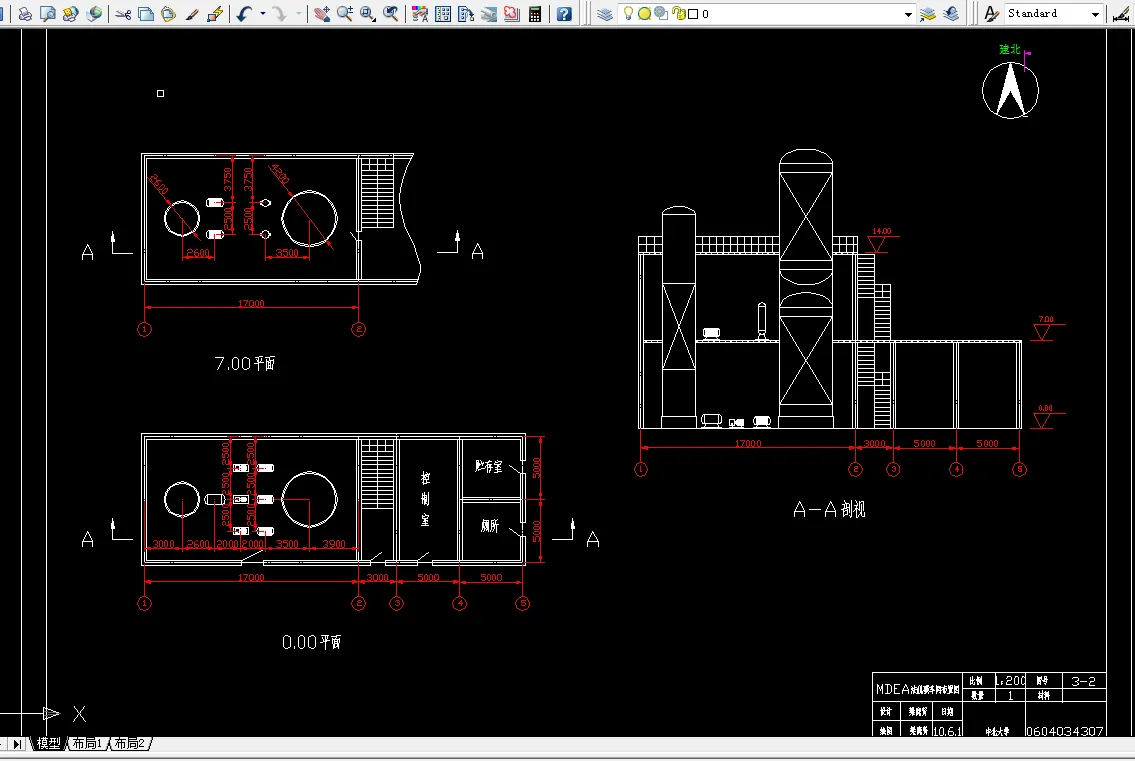Screen dimensions: 1135x761
Task: Toggle the lock on layer 0
Action: point(678,14)
